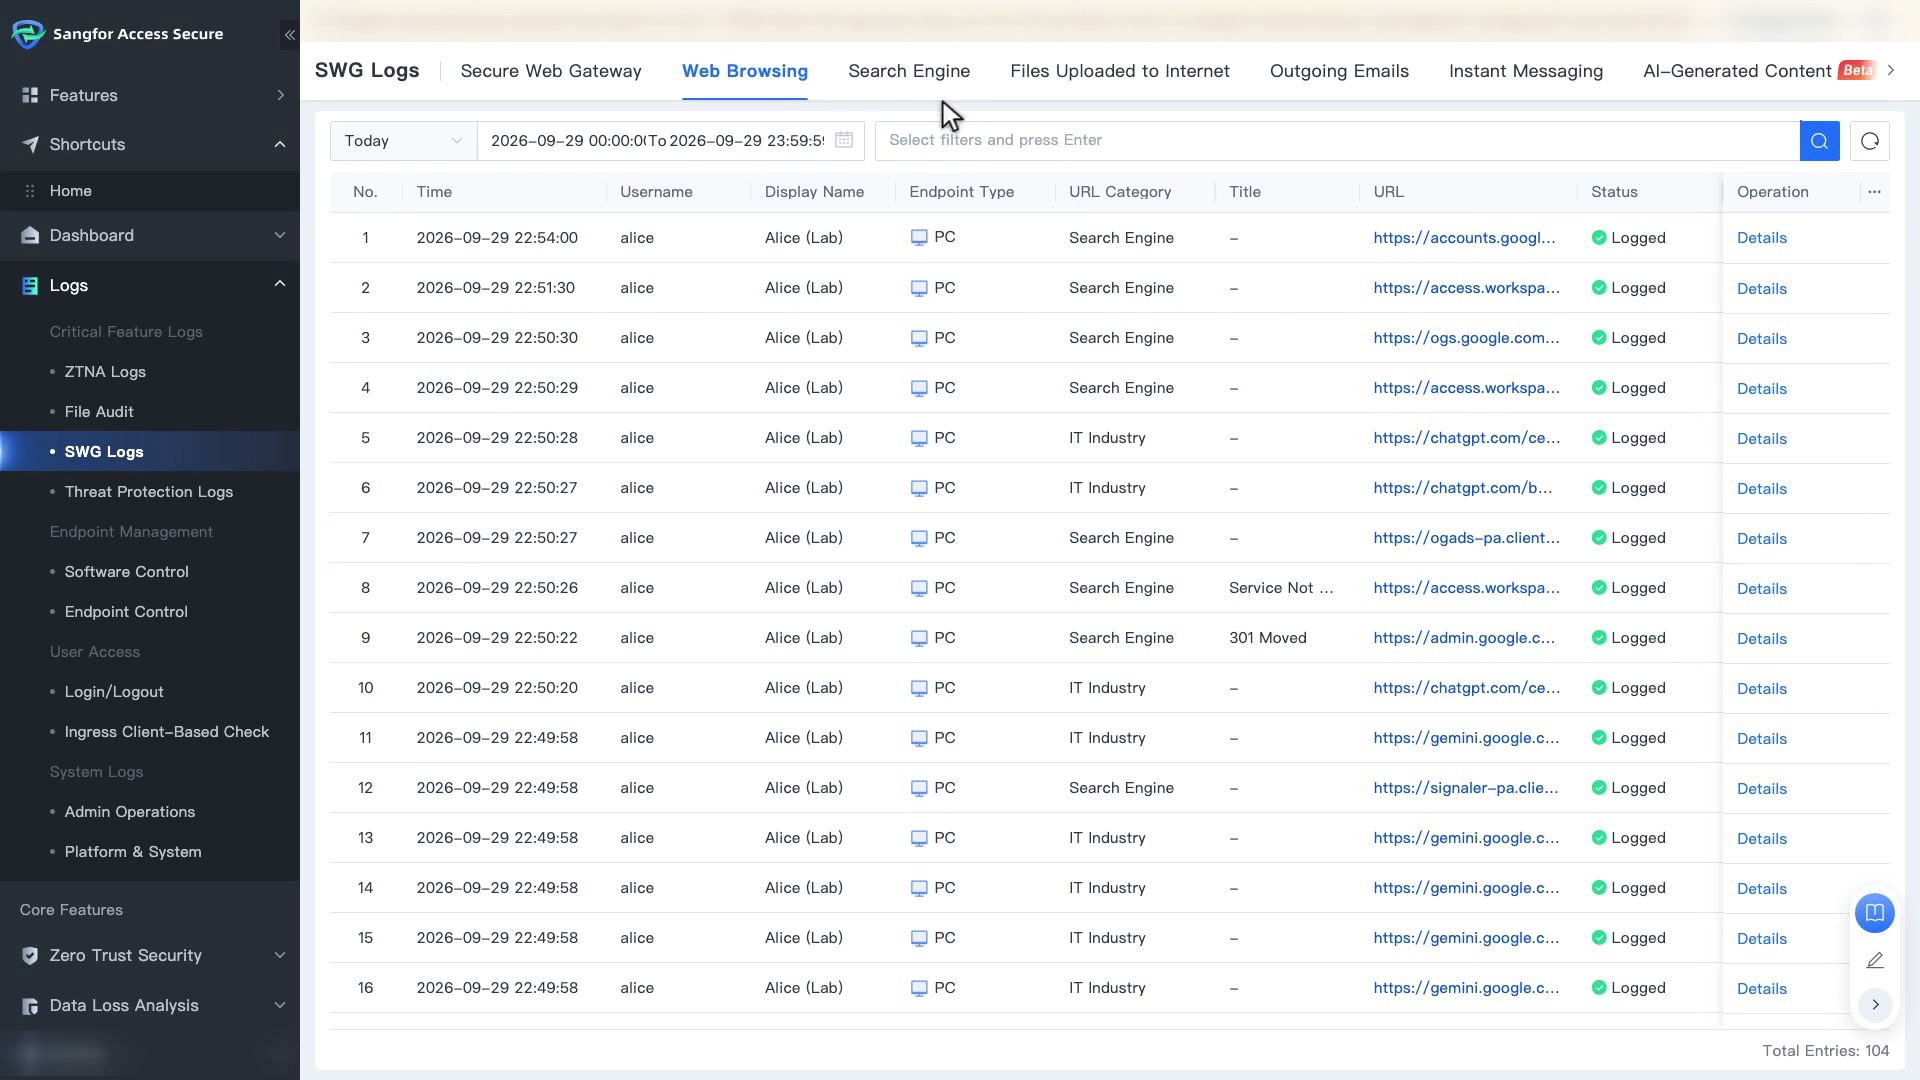1920x1080 pixels.
Task: Open Details for log entry 16
Action: [1762, 988]
